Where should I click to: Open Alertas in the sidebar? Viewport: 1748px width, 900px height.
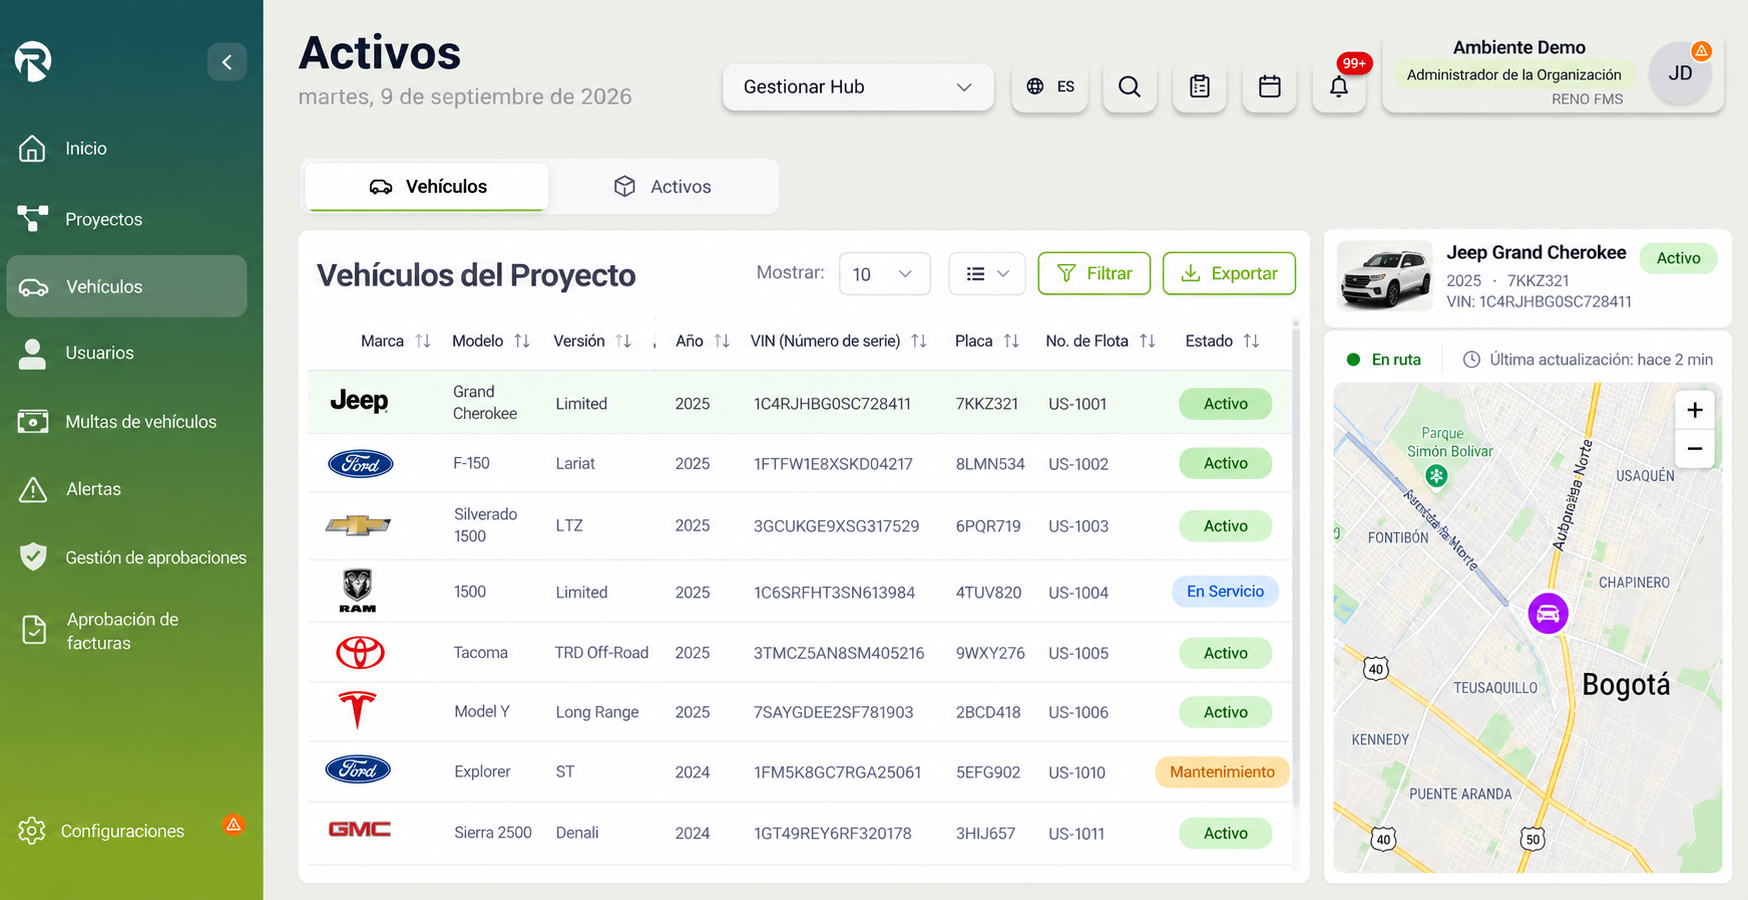[127, 489]
